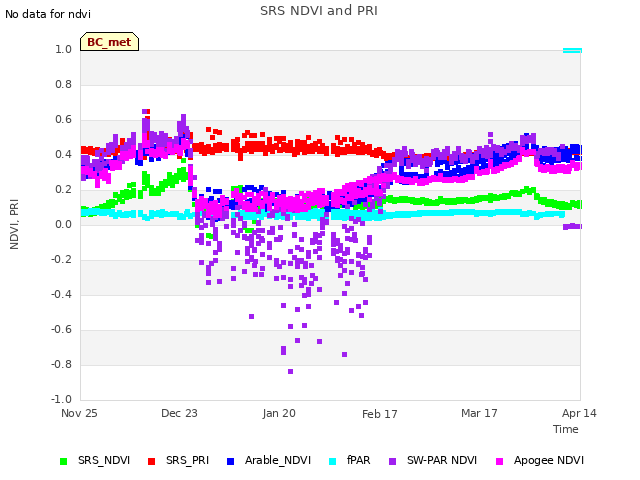Click the lowest purple SW-PAR outlier point
Image resolution: width=640 pixels, height=480 pixels.
pyautogui.click(x=291, y=371)
